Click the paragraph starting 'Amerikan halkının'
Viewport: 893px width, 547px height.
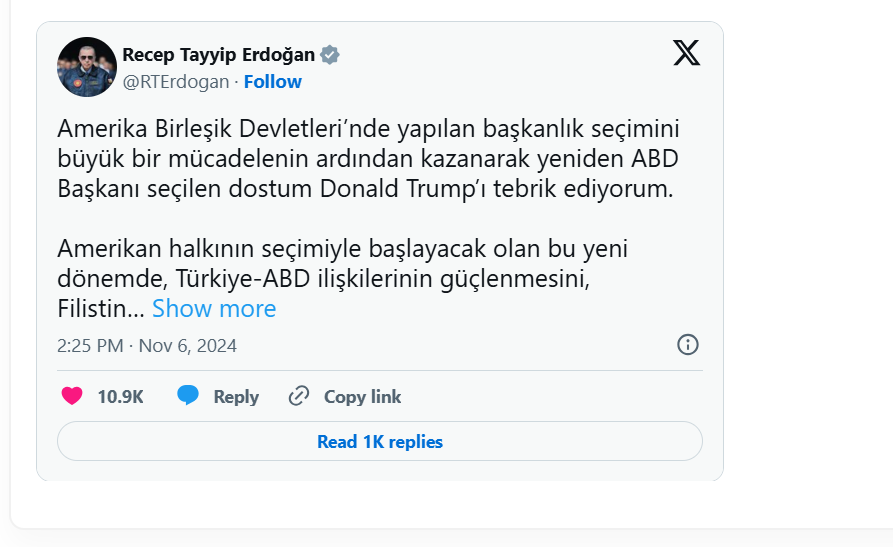point(343,248)
